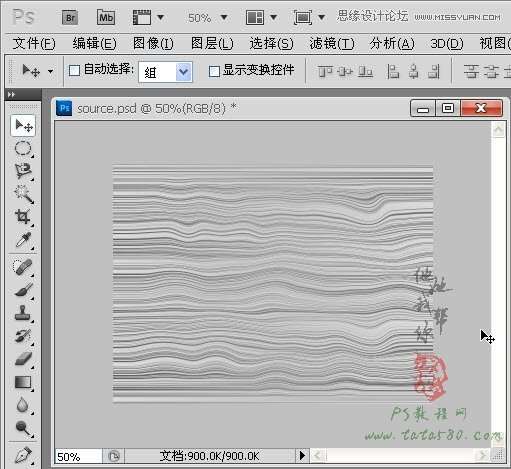This screenshot has height=469, width=511.
Task: Select the Eraser tool
Action: click(23, 359)
